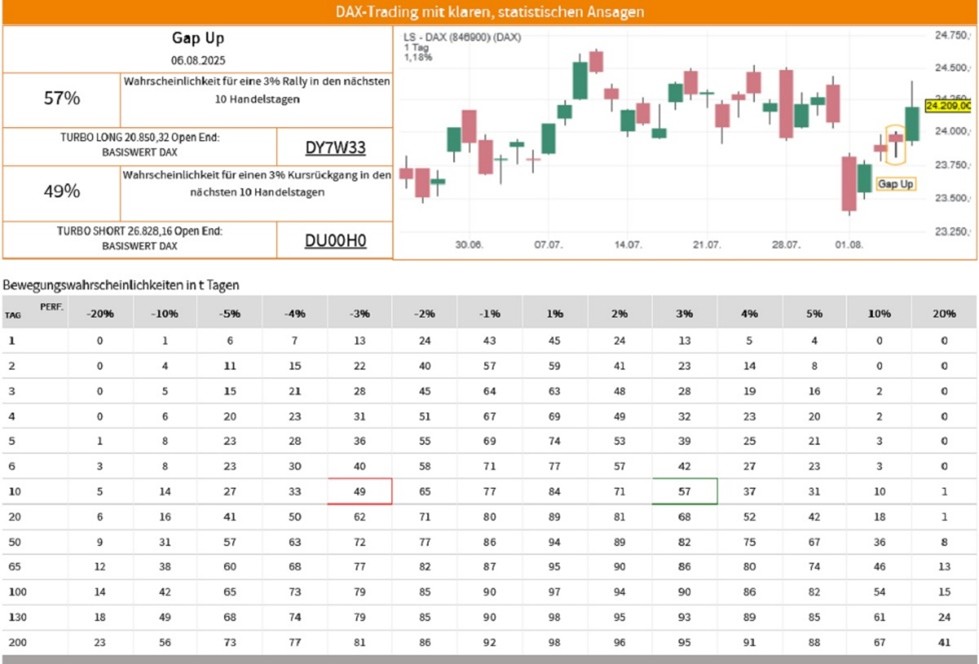Viewport: 979px width, 664px height.
Task: Click the 4% column header in the table
Action: 749,314
